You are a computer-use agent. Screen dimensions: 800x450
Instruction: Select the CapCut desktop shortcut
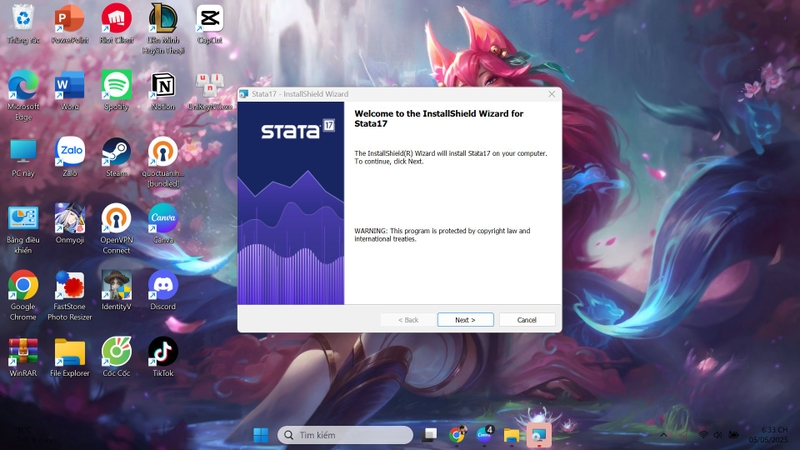(210, 23)
